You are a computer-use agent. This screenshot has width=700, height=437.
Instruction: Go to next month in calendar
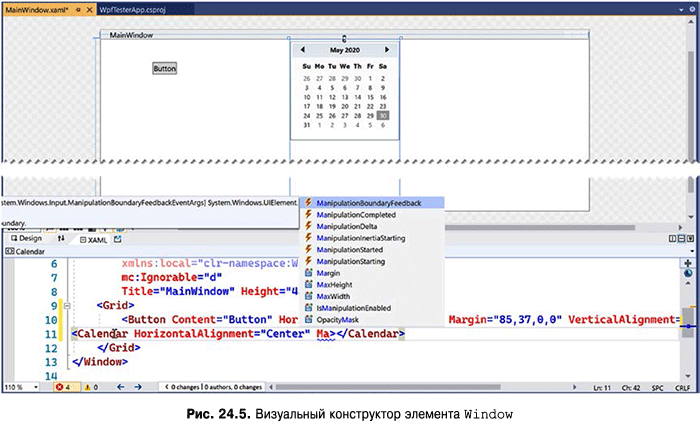coord(386,49)
